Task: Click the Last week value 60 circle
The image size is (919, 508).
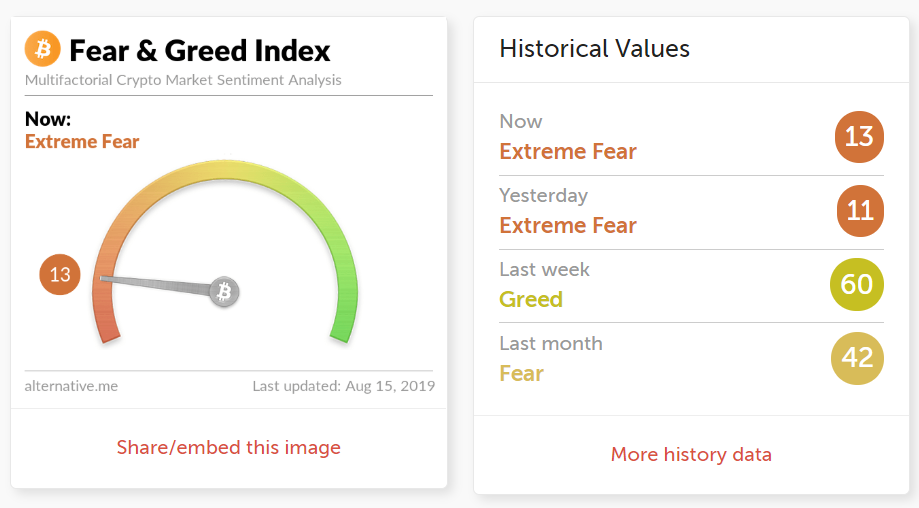Action: coord(857,285)
